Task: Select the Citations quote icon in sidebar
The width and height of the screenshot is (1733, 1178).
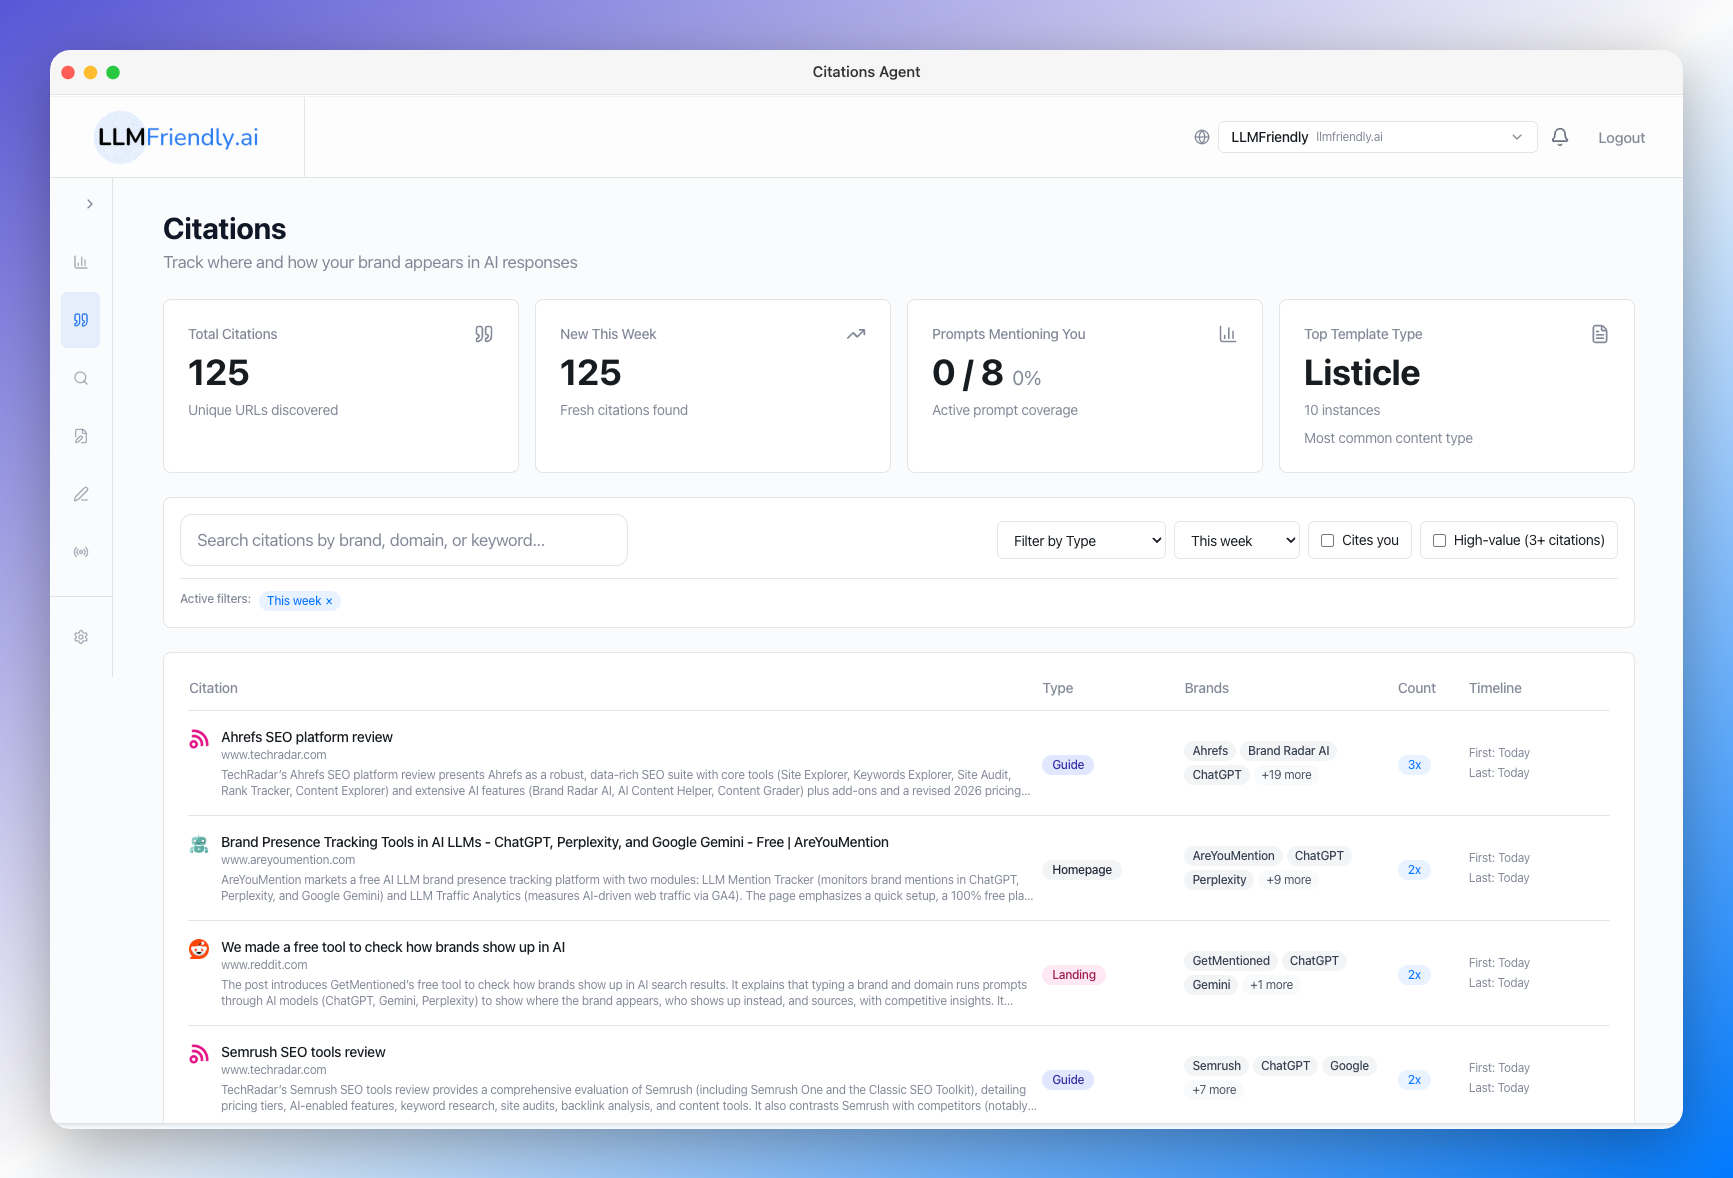Action: 81,320
